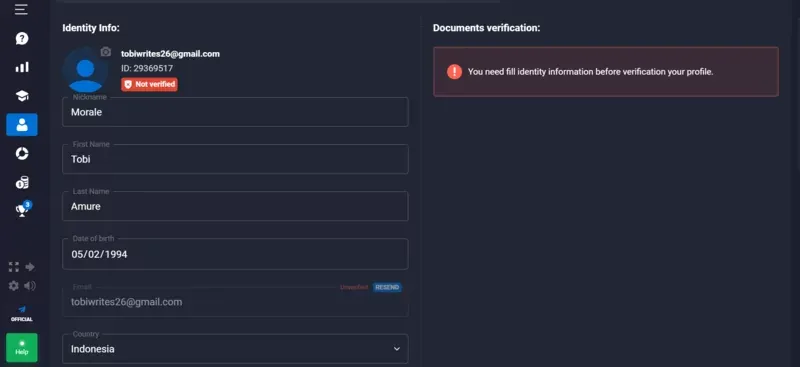Screen dimensions: 800x367
Task: Click the profile avatar picture
Action: point(85,71)
